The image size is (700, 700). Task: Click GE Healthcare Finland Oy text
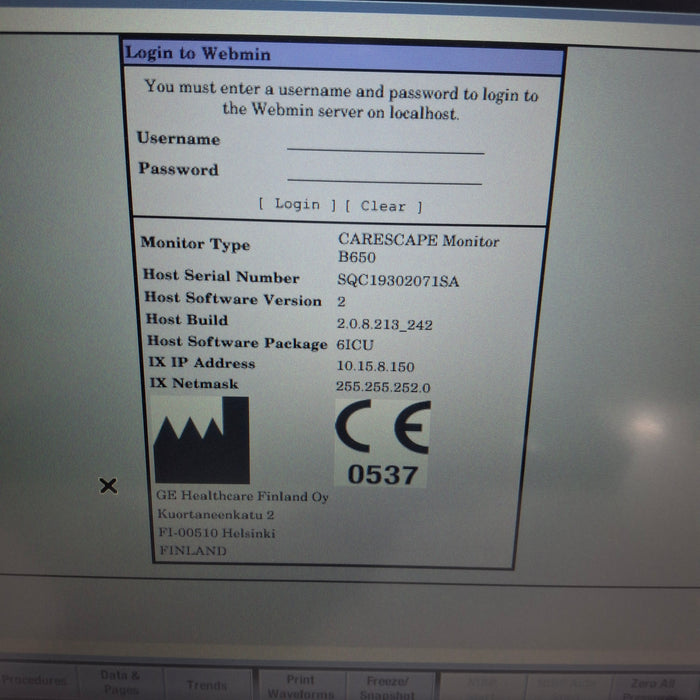coord(242,496)
